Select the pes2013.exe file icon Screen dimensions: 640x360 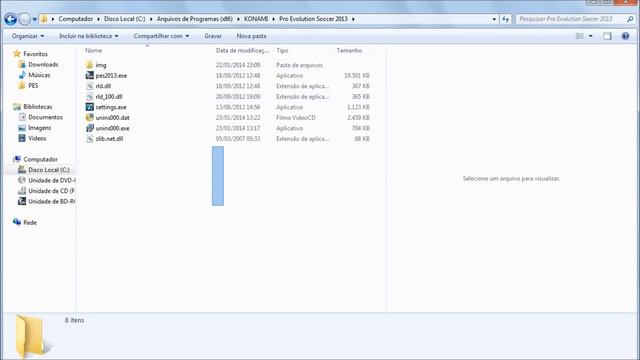[x=89, y=76]
